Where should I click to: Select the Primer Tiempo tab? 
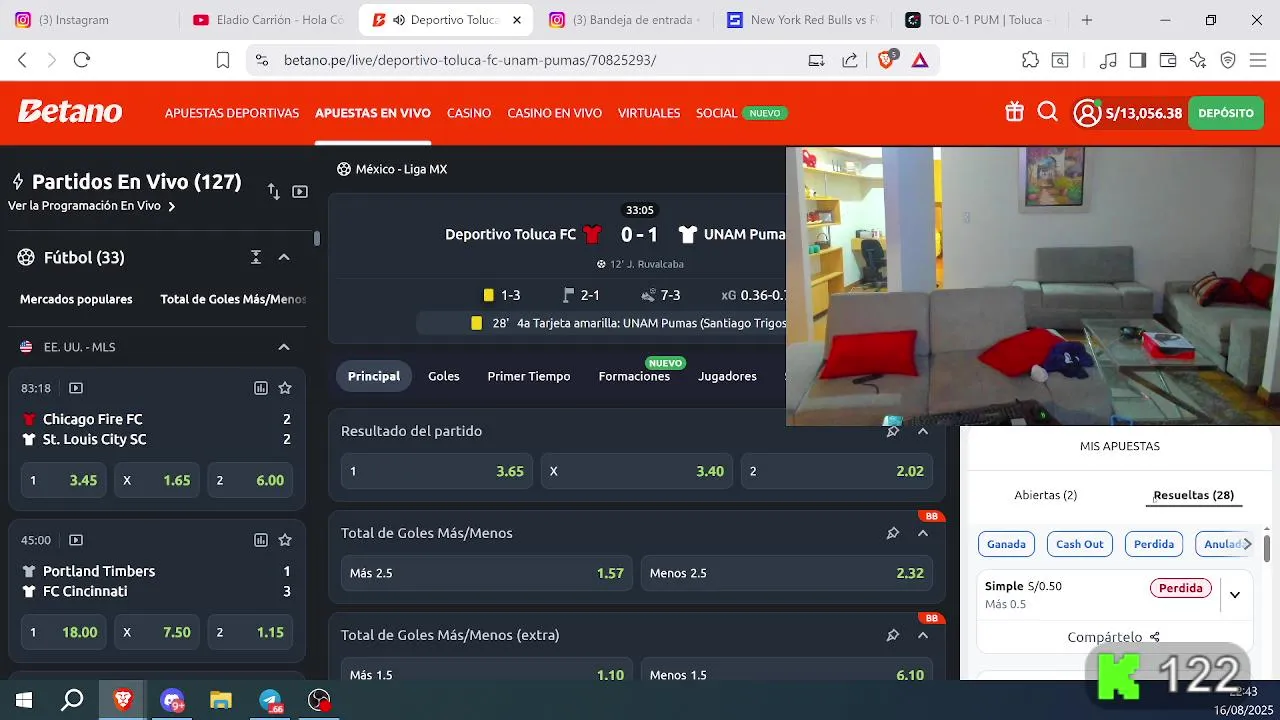coord(529,376)
